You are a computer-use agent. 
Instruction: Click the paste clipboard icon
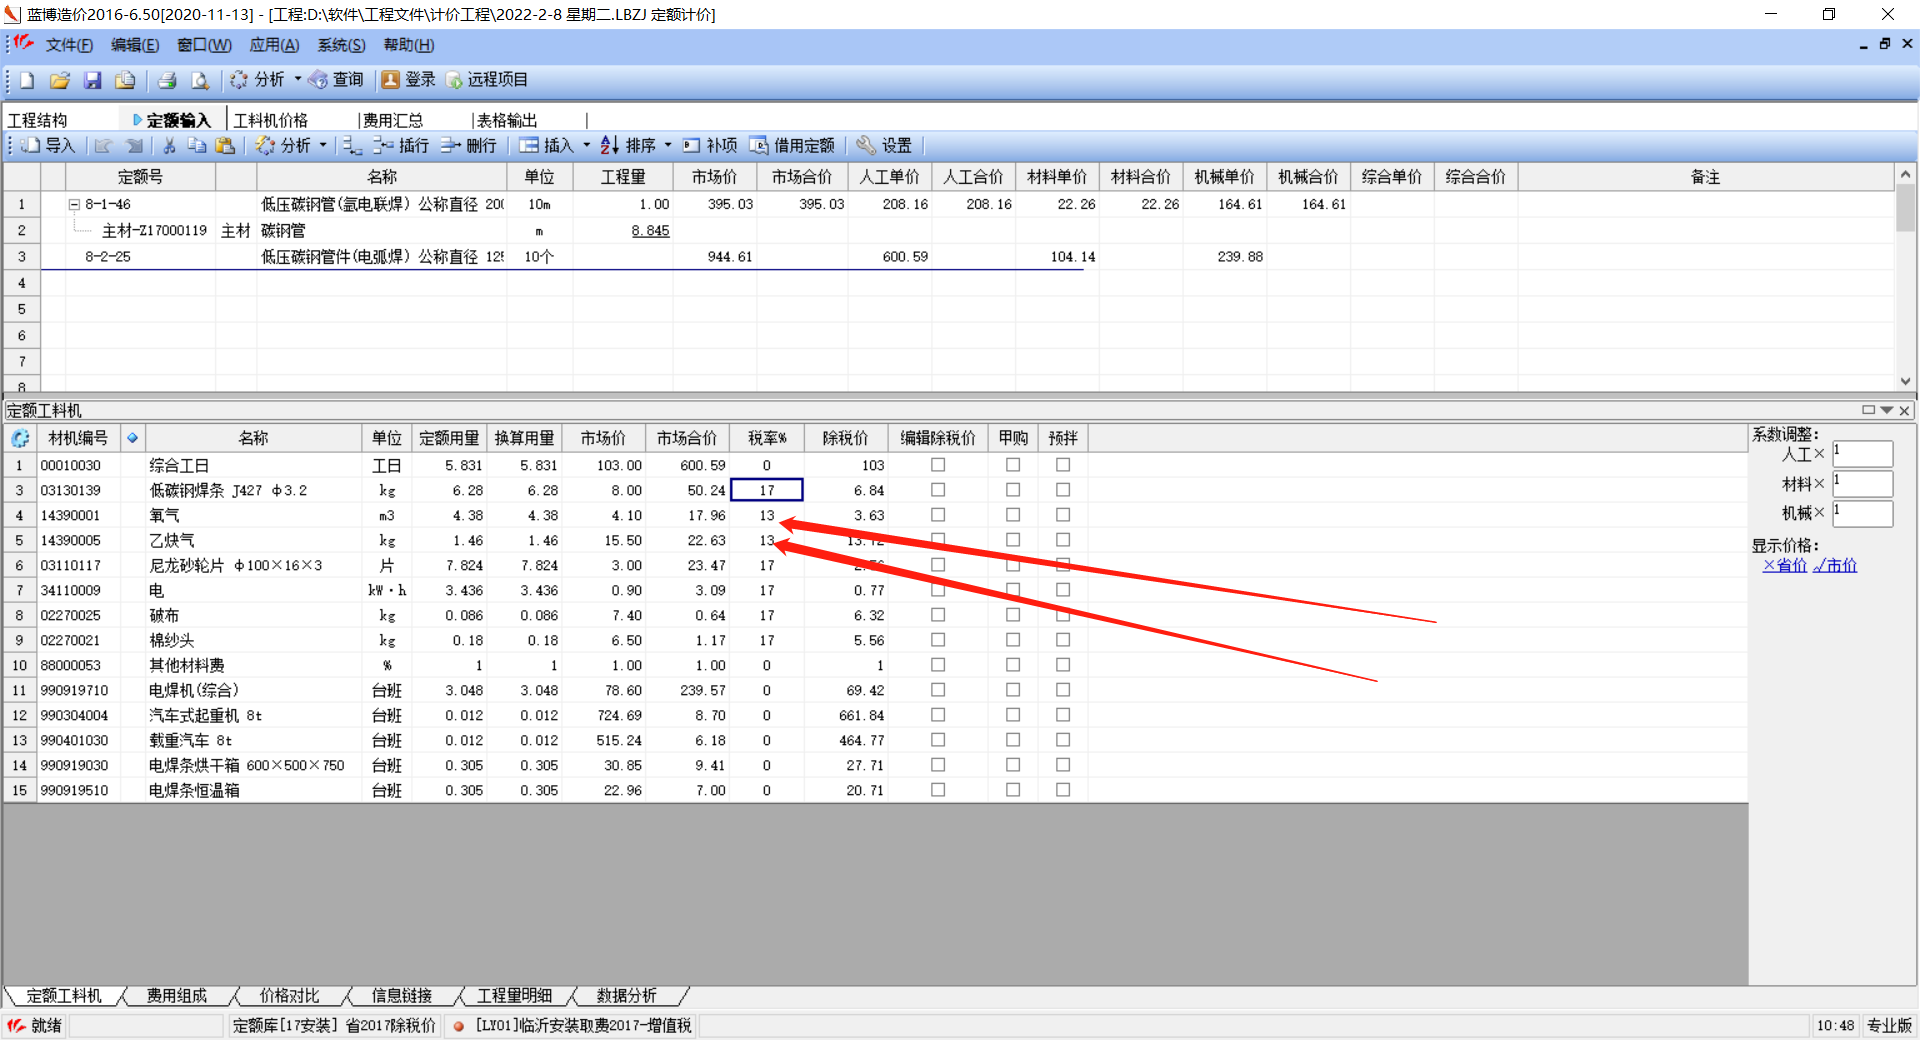point(225,146)
